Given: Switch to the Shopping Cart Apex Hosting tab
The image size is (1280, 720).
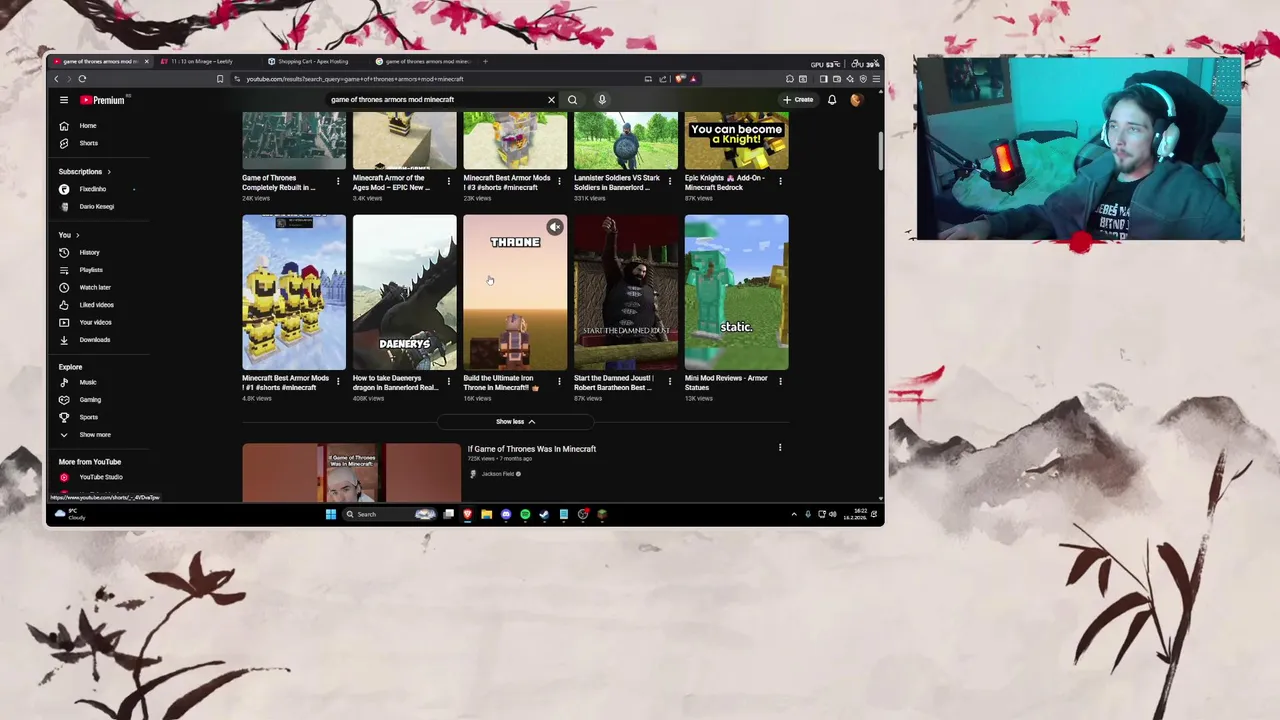Looking at the screenshot, I should point(312,62).
